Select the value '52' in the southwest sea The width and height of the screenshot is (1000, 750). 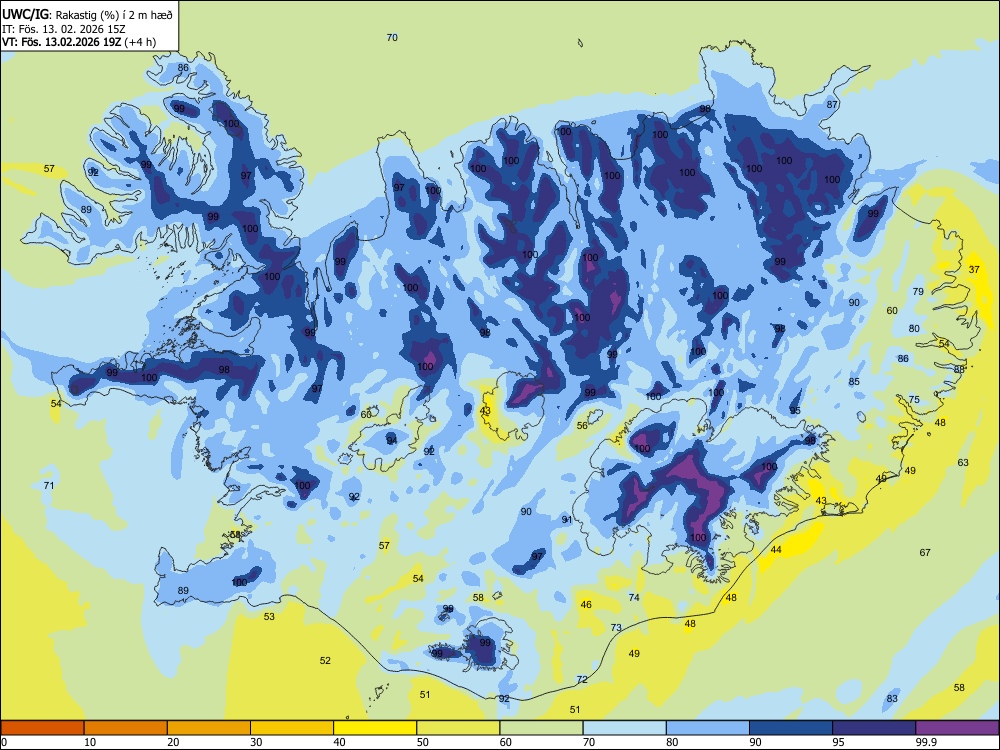click(325, 660)
